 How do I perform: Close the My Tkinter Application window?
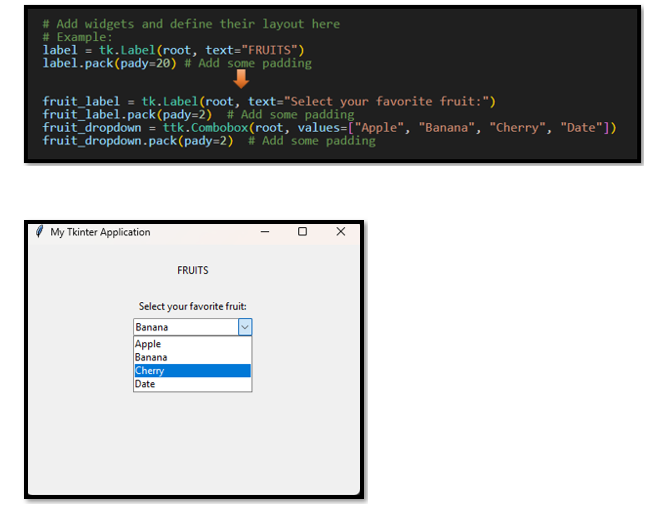[341, 232]
